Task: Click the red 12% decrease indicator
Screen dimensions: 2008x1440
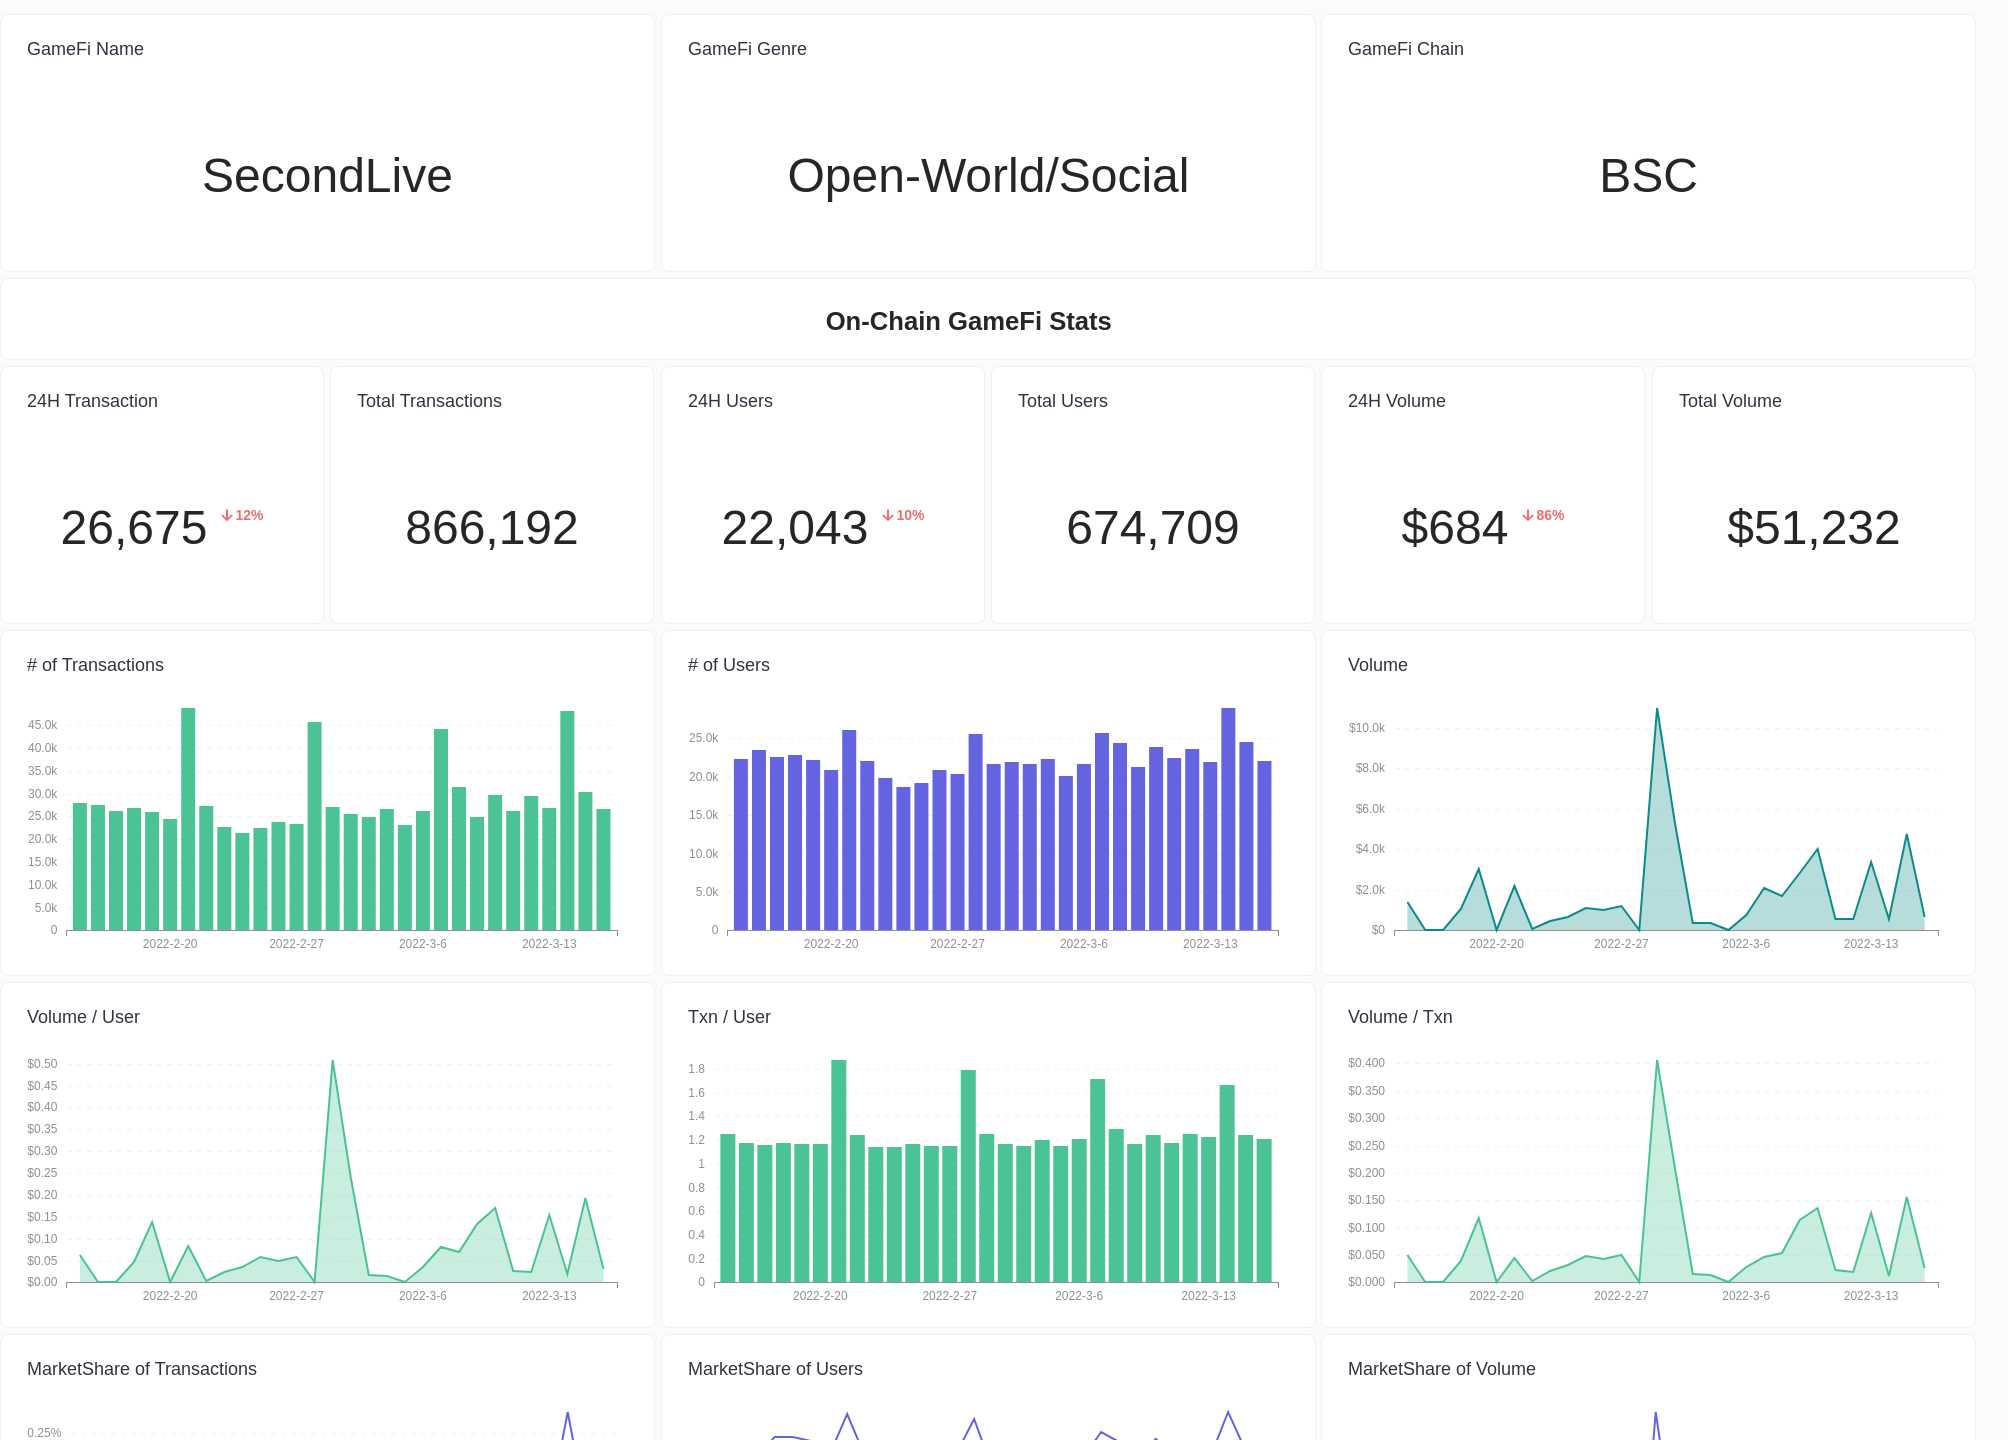Action: (x=241, y=515)
